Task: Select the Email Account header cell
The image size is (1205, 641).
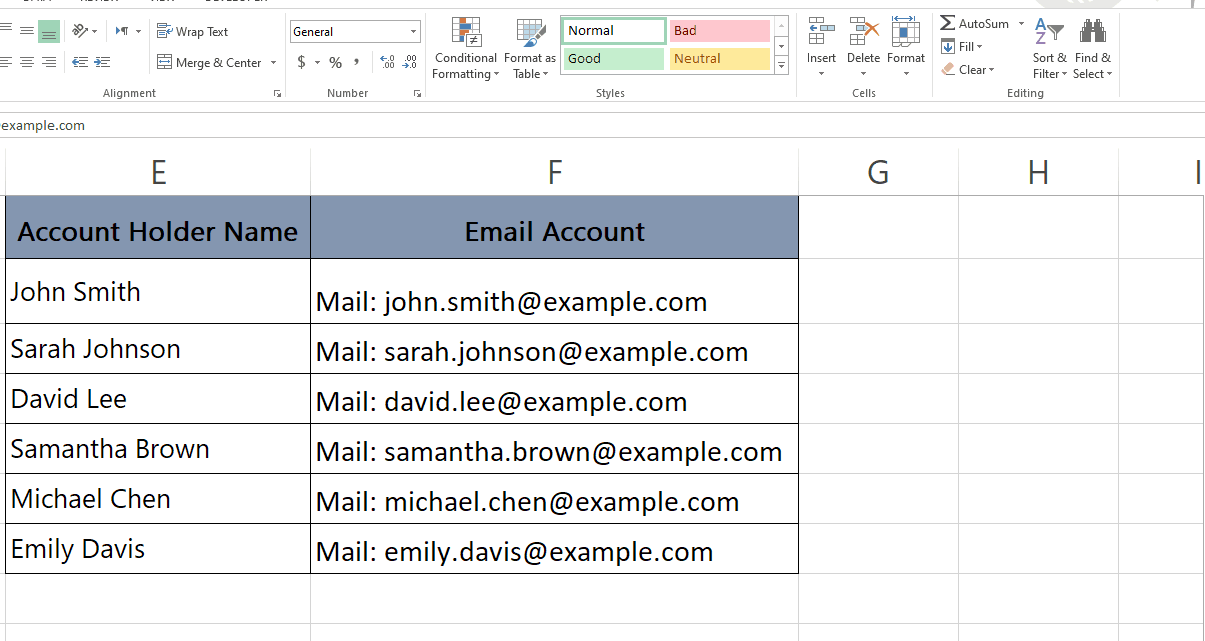Action: tap(555, 228)
